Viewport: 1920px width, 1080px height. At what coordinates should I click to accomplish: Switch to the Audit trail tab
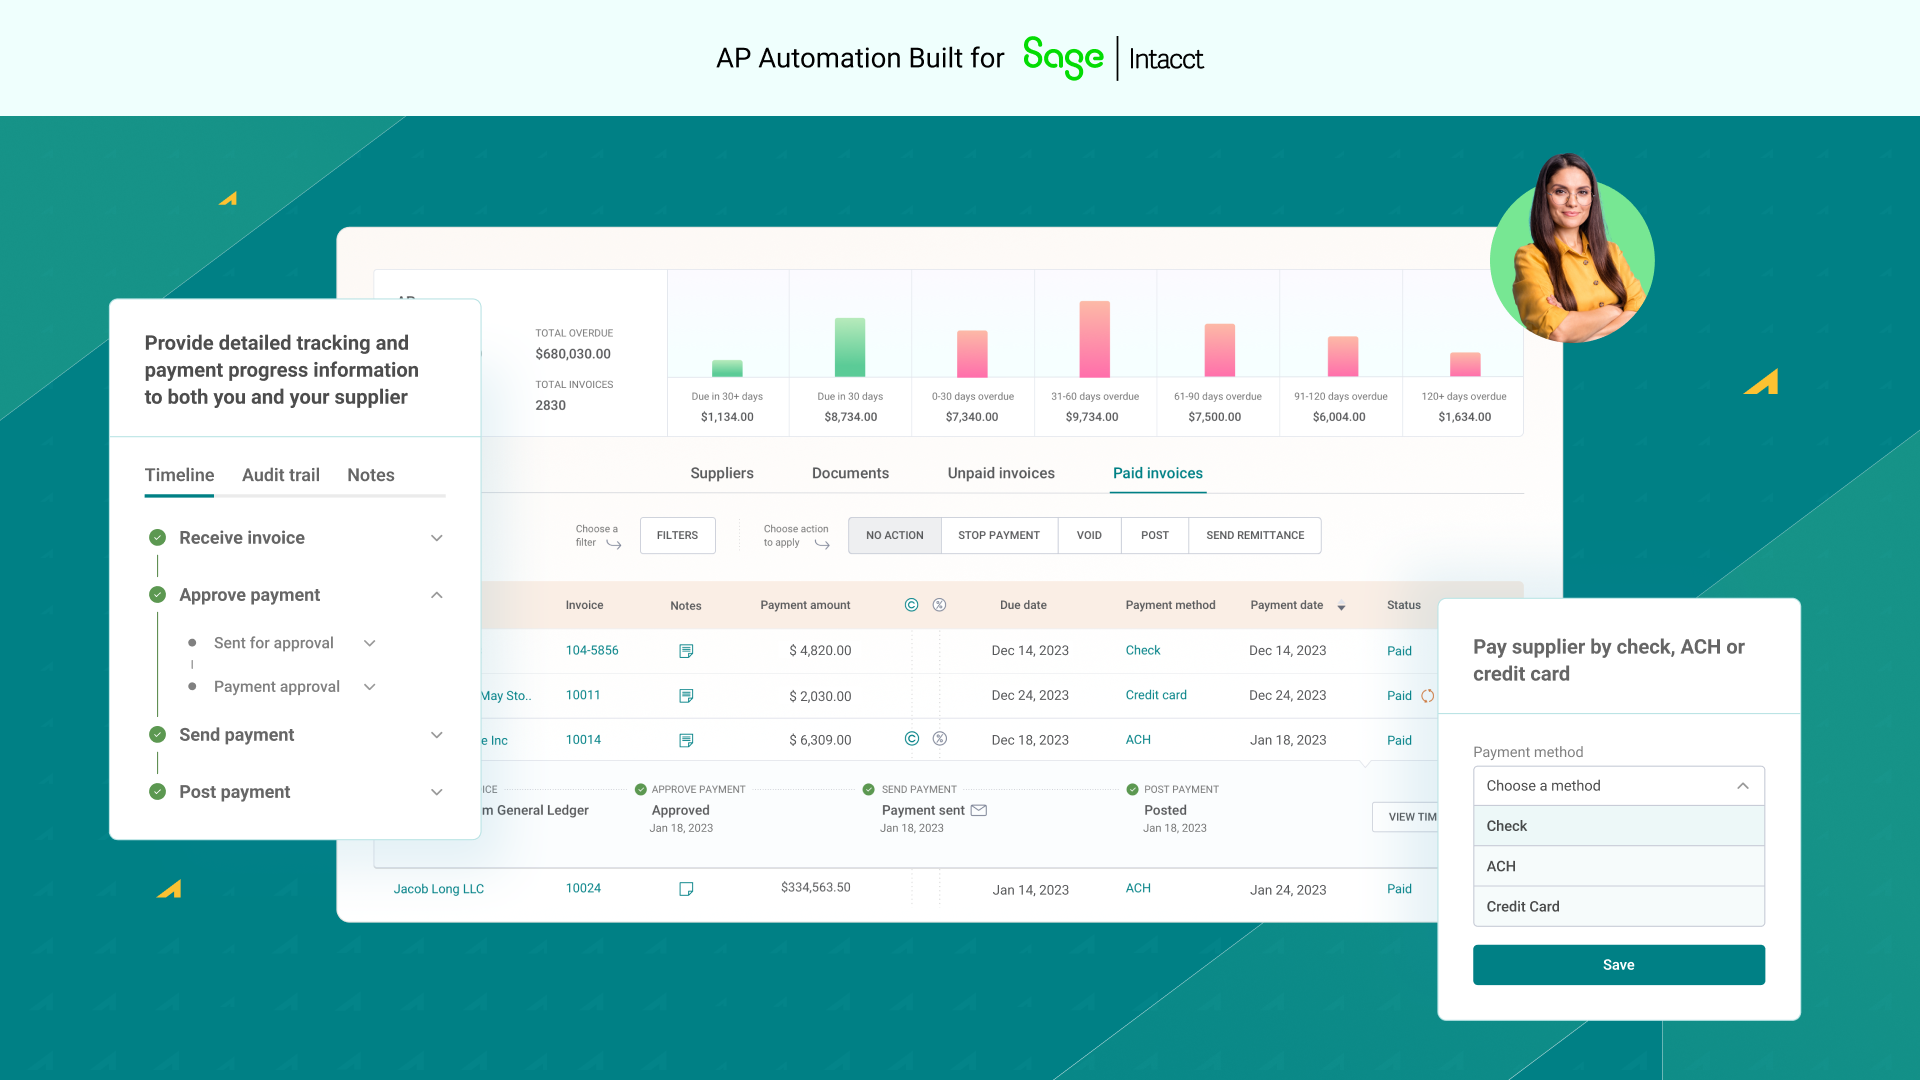point(281,475)
